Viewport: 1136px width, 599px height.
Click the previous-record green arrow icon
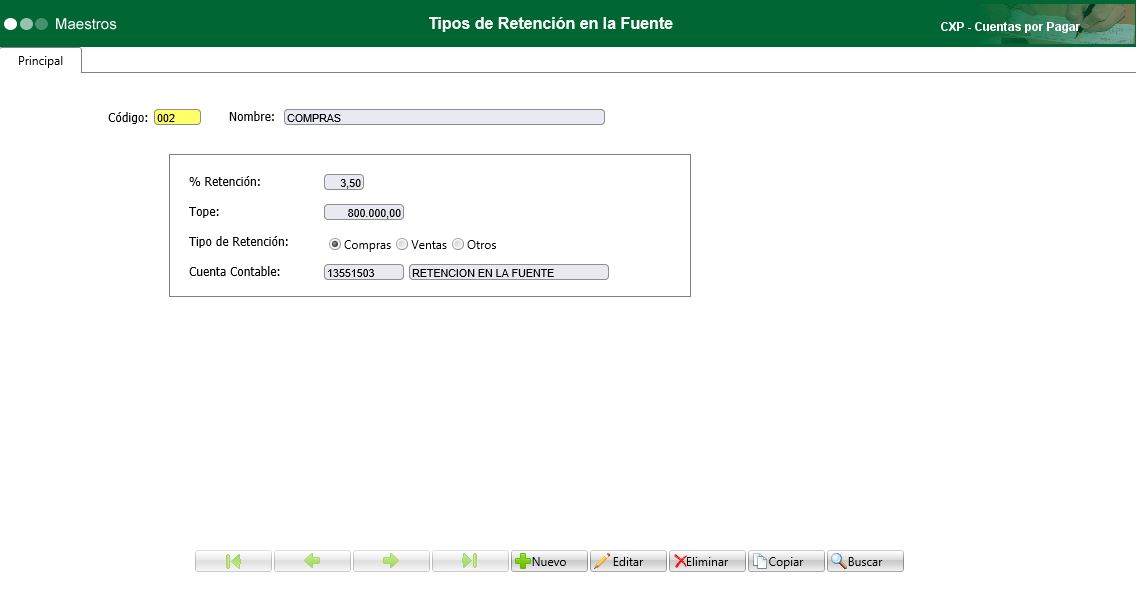point(311,561)
